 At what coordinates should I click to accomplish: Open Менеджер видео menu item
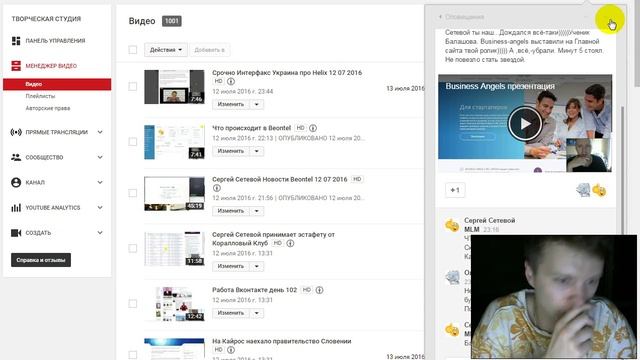click(x=51, y=66)
